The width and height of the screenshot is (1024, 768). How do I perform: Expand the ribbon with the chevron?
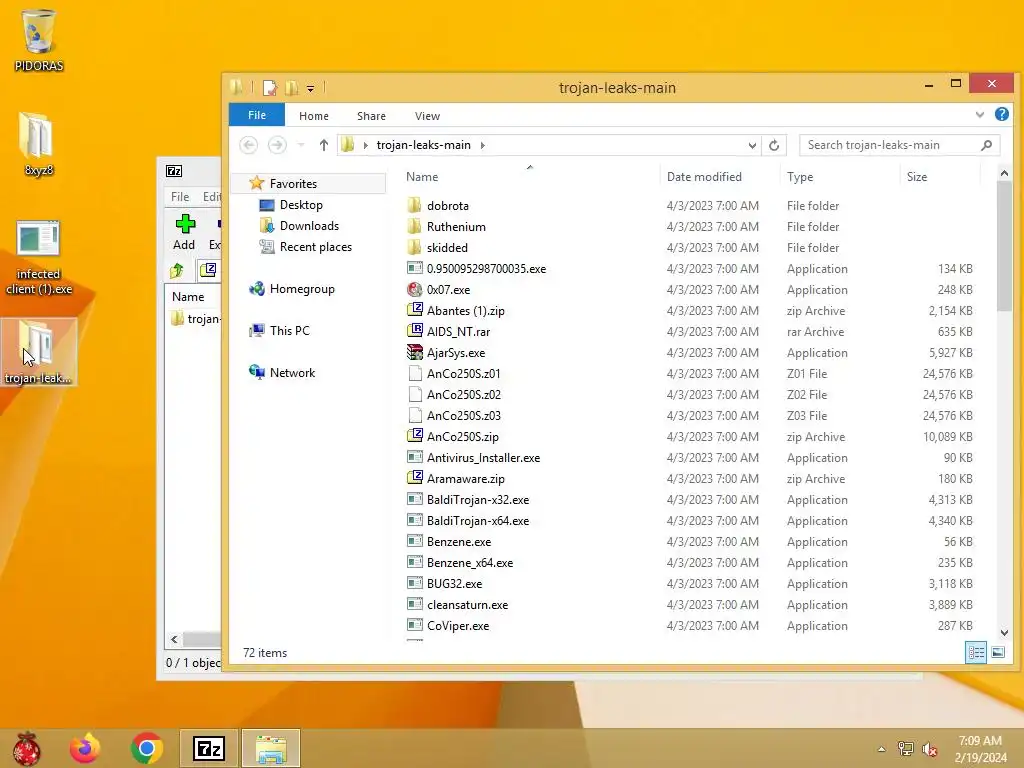(x=980, y=114)
